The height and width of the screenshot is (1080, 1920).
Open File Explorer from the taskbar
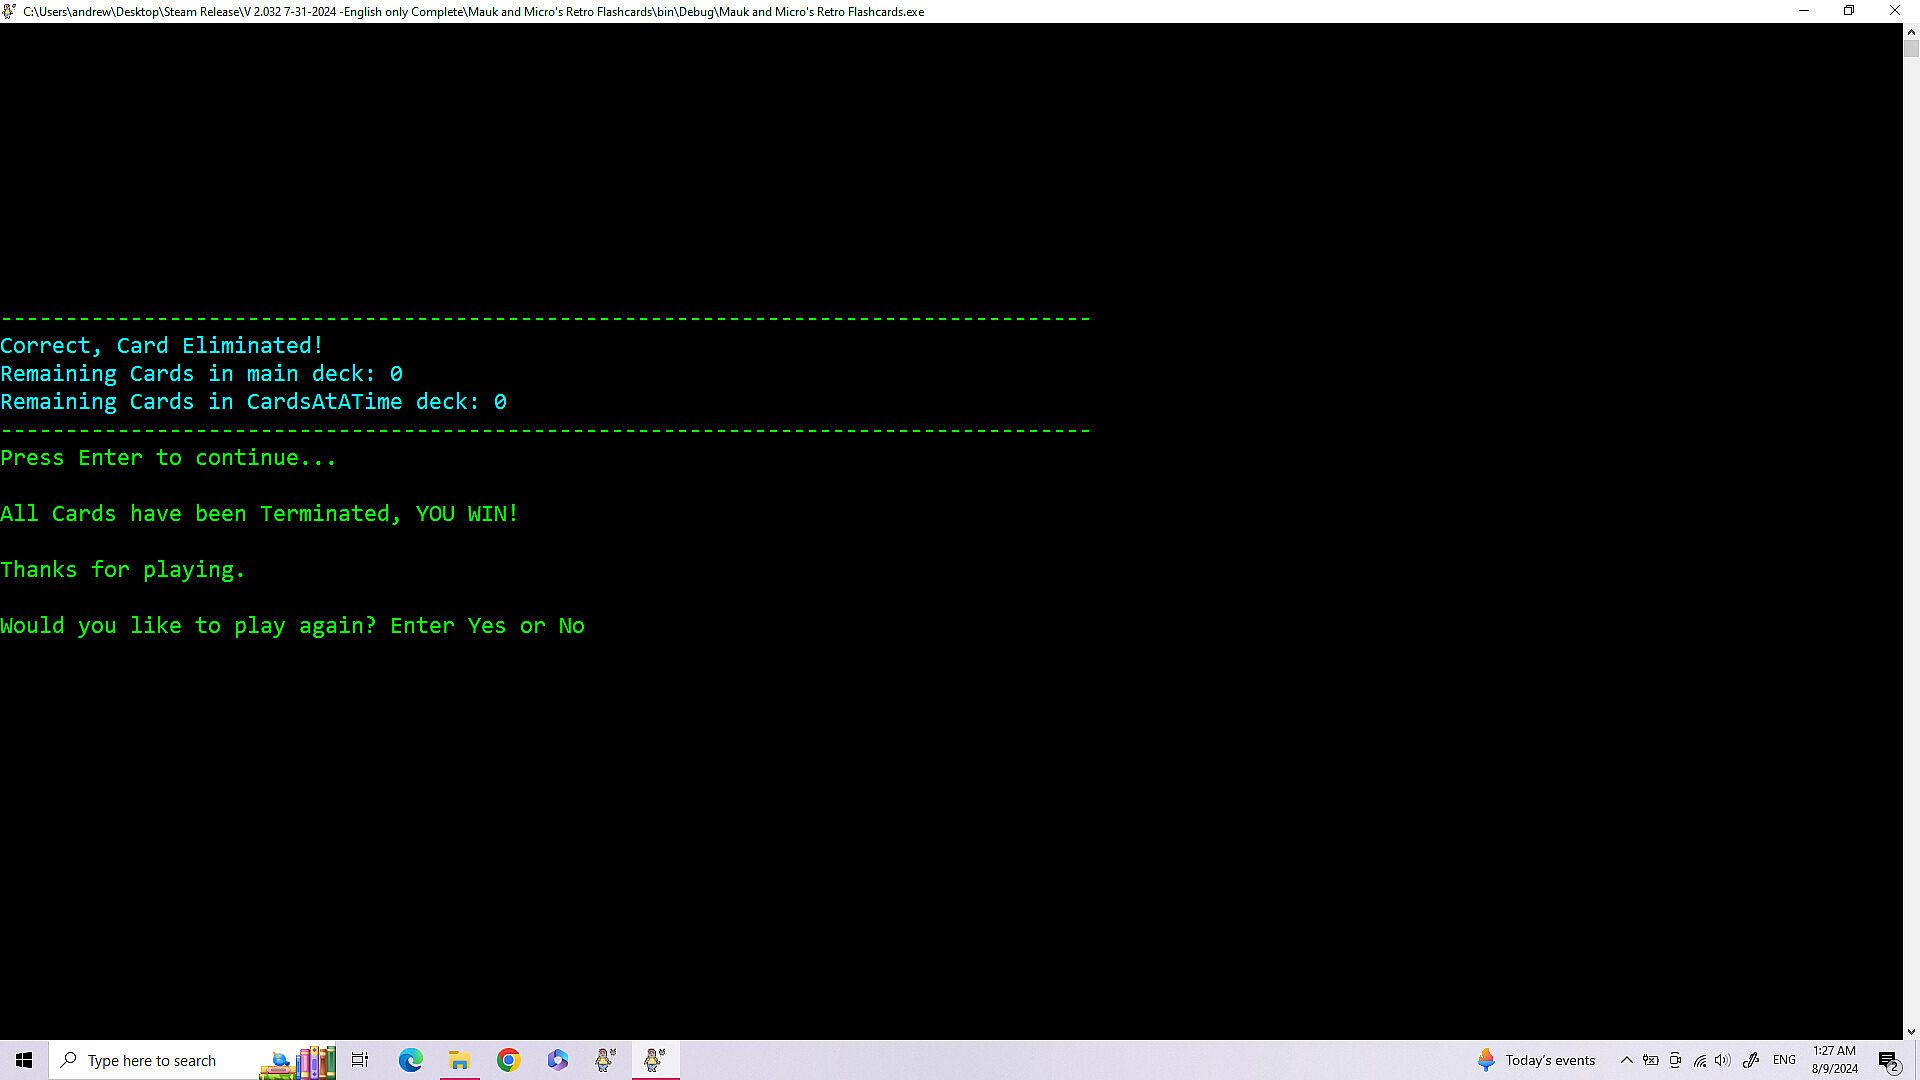[x=459, y=1060]
